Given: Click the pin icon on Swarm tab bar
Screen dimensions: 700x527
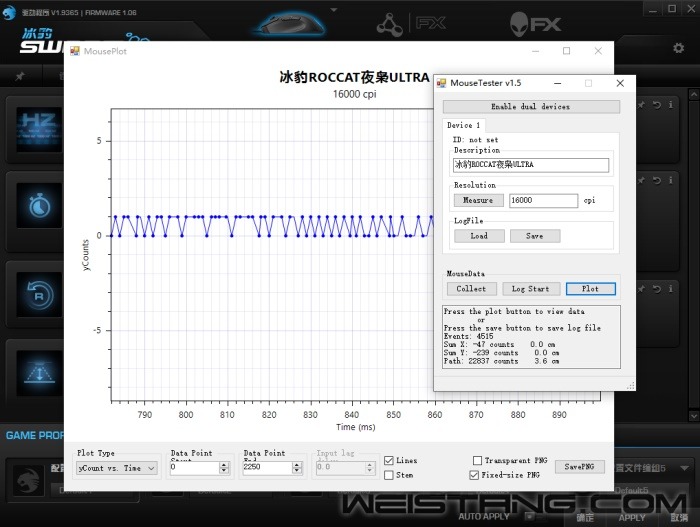Looking at the screenshot, I should pos(19,76).
